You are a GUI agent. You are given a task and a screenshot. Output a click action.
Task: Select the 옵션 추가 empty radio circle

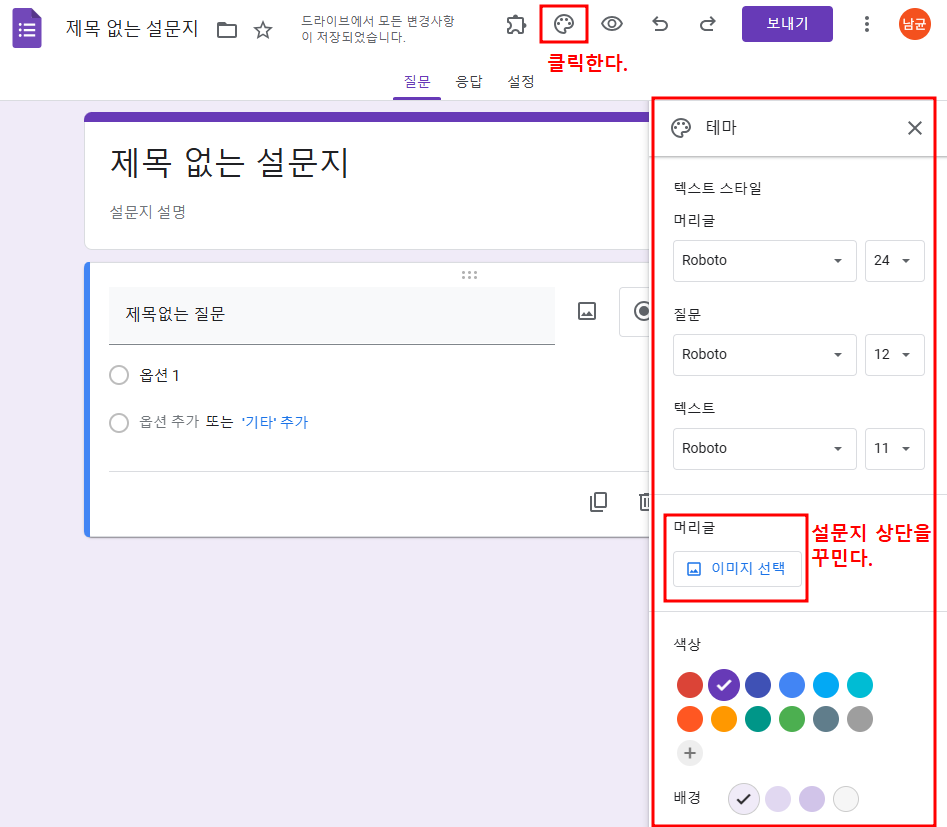click(118, 422)
